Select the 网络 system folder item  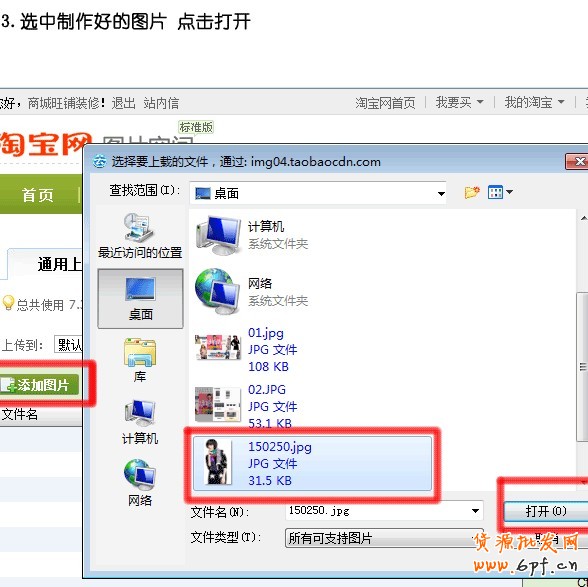coord(252,292)
